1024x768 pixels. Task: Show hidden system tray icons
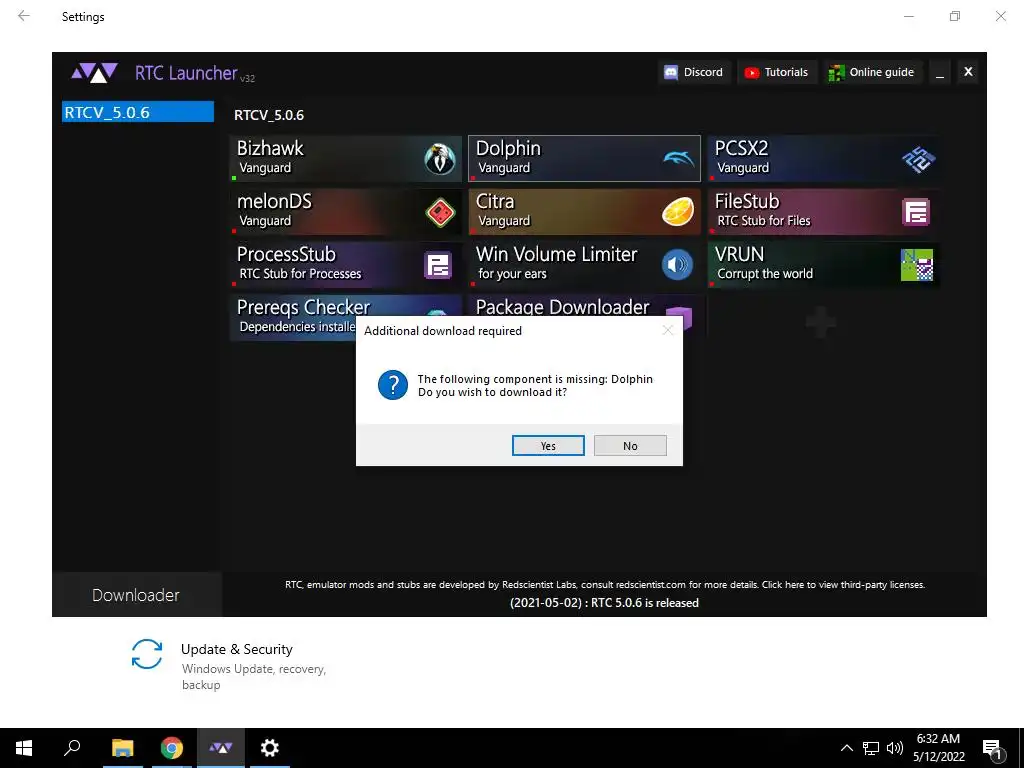click(x=846, y=748)
